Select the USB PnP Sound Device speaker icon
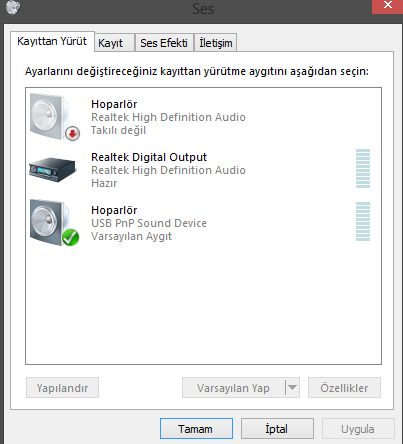Screen dimensions: 403x444 coord(53,223)
